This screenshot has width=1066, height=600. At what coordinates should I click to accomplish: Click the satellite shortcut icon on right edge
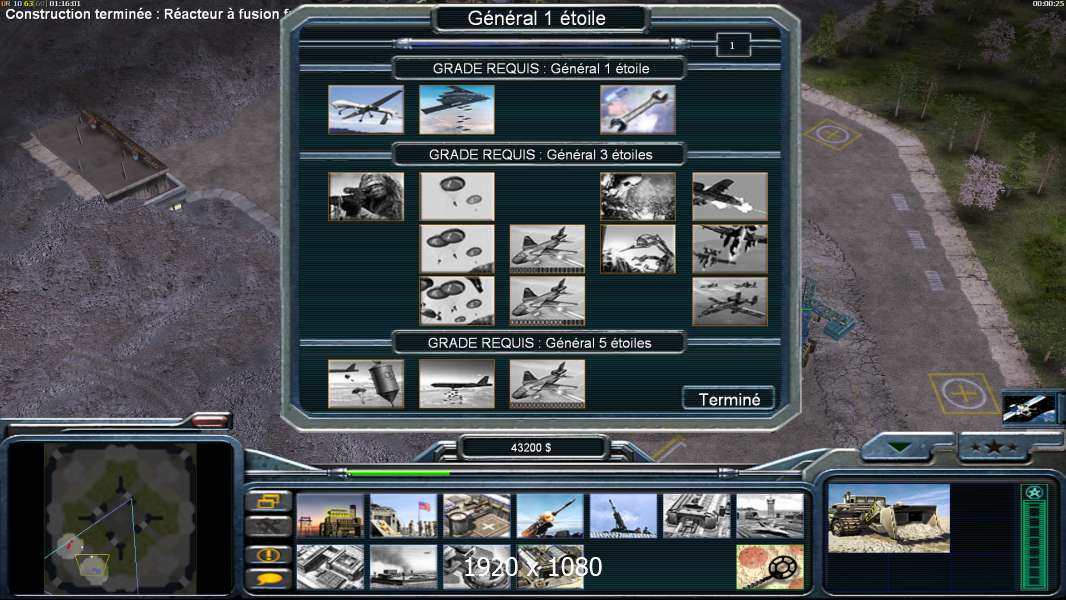(x=1030, y=407)
